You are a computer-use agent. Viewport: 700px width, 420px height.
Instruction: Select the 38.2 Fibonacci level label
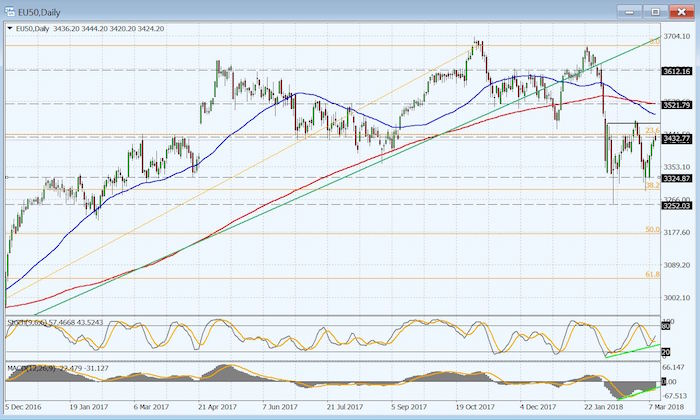[x=651, y=186]
